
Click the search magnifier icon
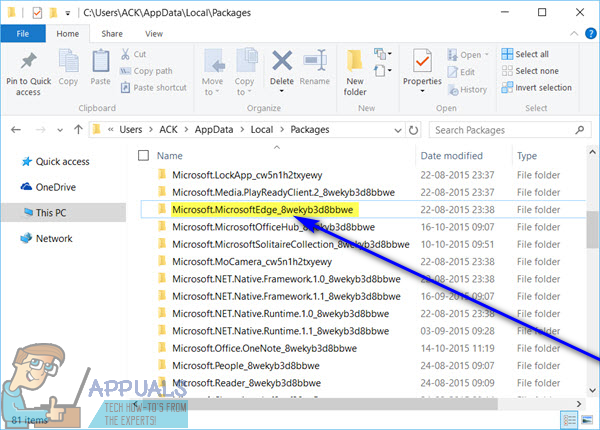580,130
